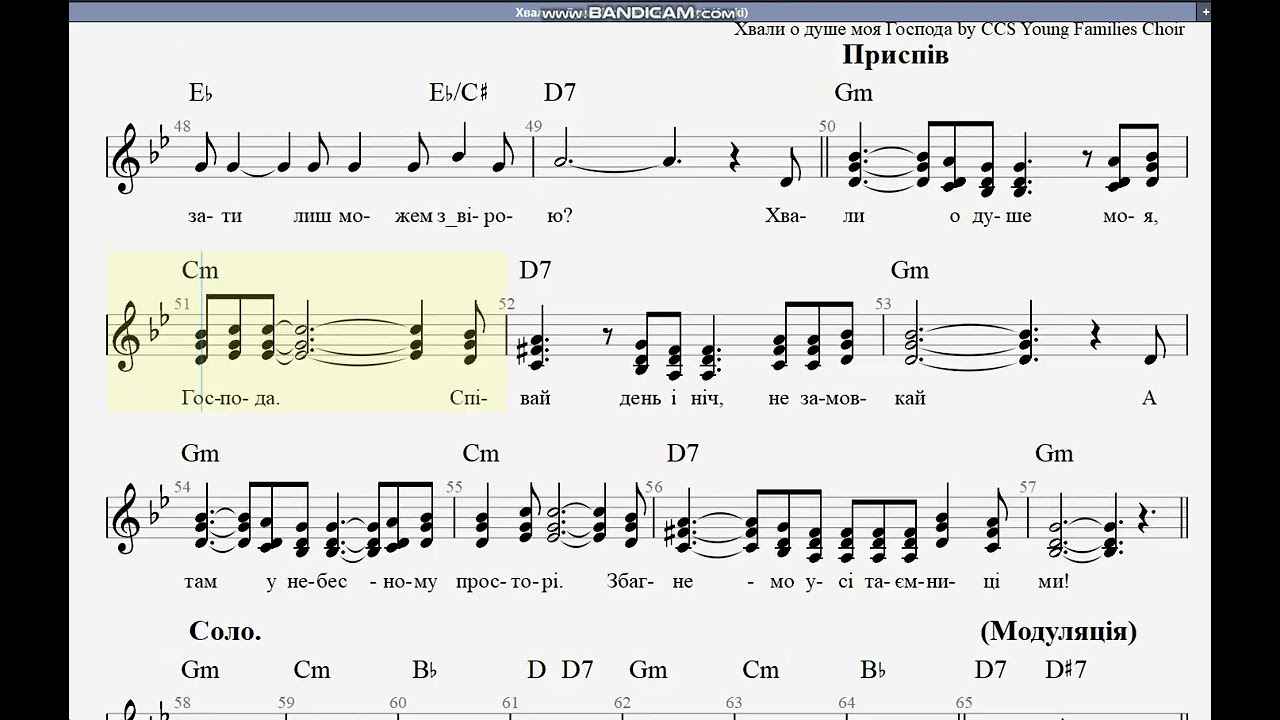Click the lyric word "день"
1280x720 pixels.
pyautogui.click(x=642, y=398)
